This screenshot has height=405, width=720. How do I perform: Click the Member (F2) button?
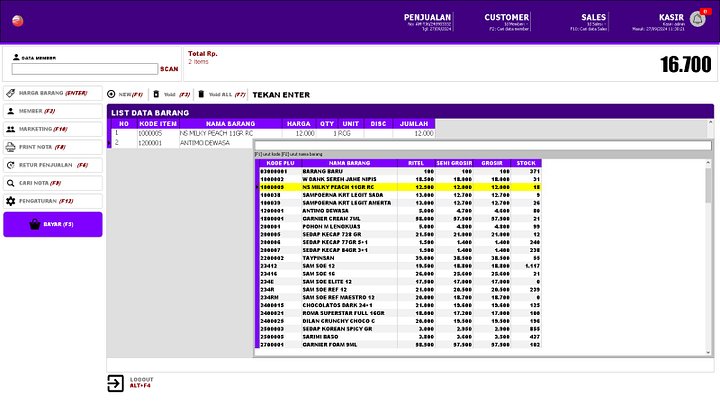[53, 111]
